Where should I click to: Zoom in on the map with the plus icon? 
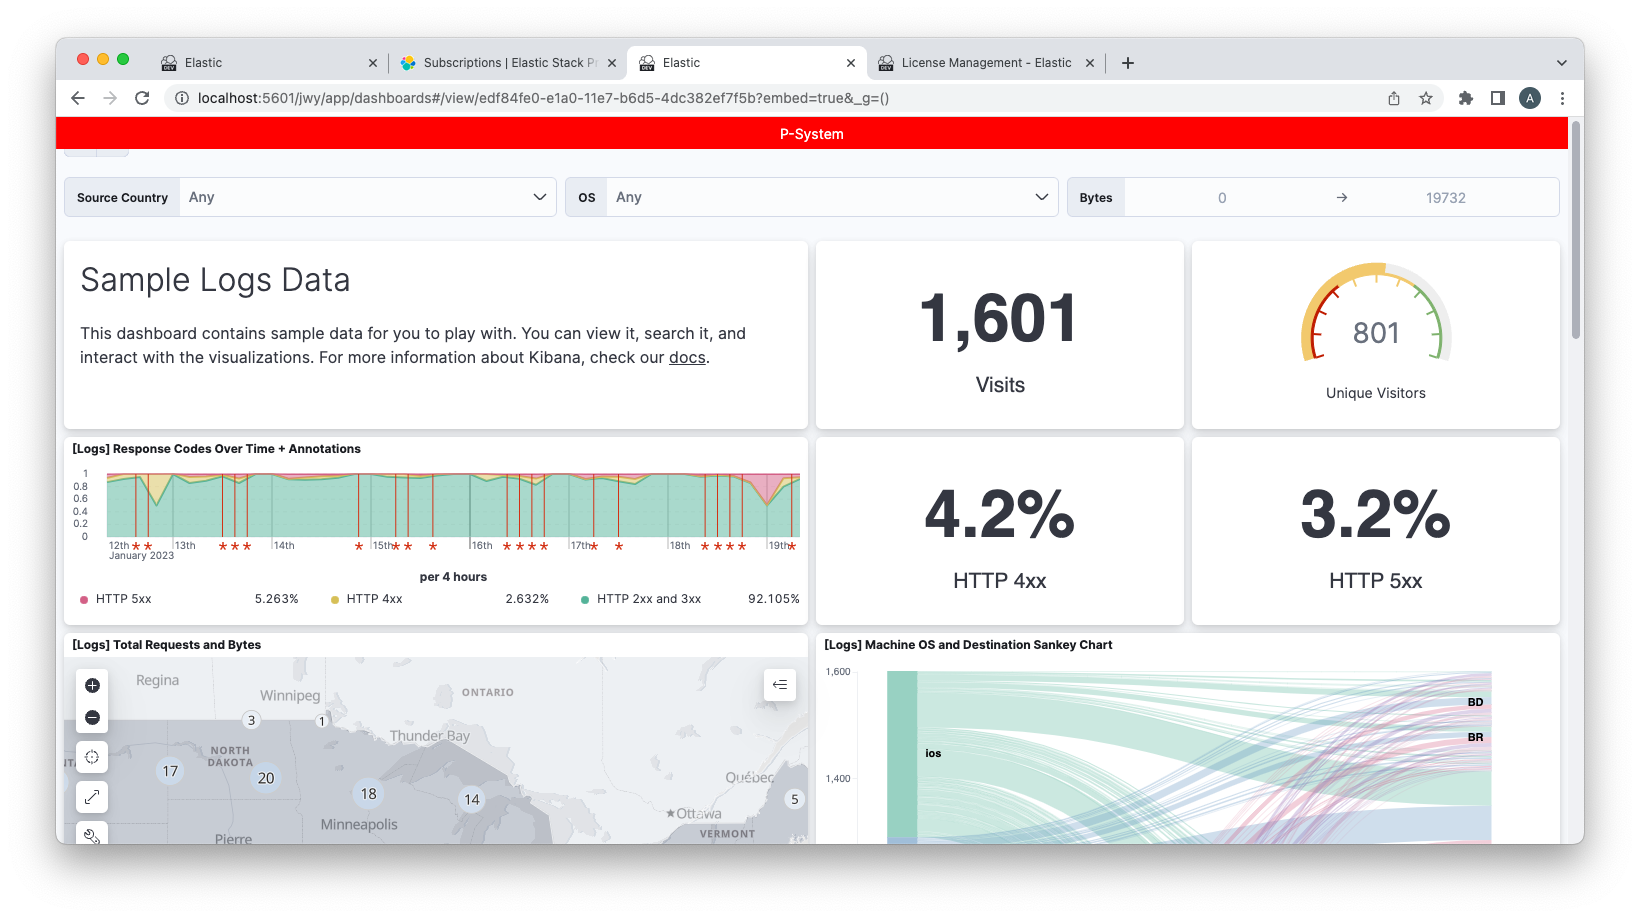point(92,685)
